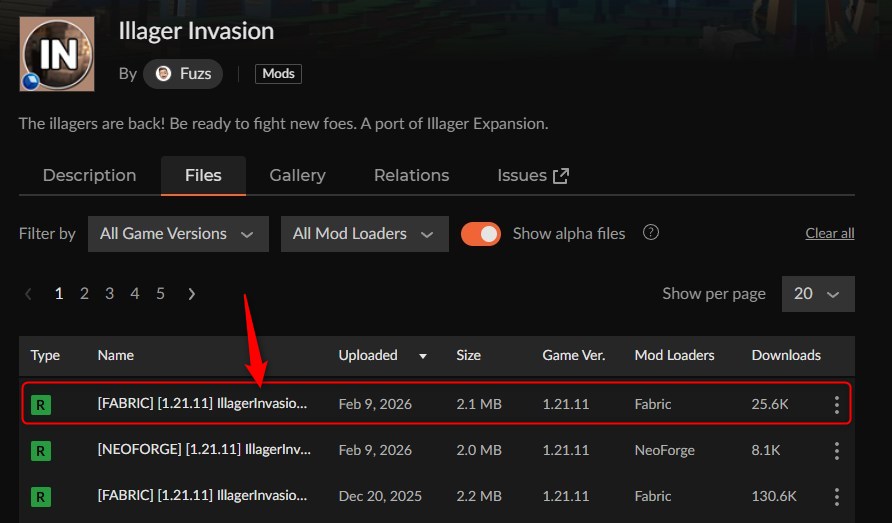Click the next page arrow
Viewport: 892px width, 523px height.
192,294
